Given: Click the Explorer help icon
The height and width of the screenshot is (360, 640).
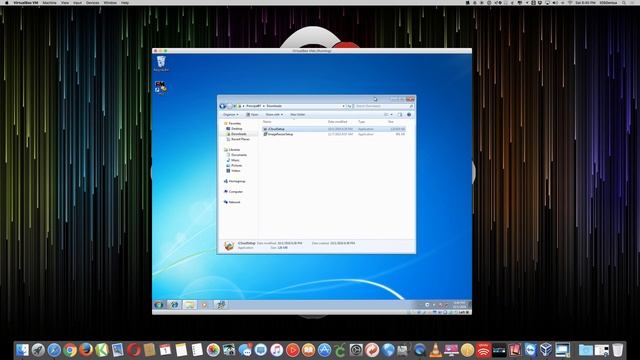Looking at the screenshot, I should [409, 115].
